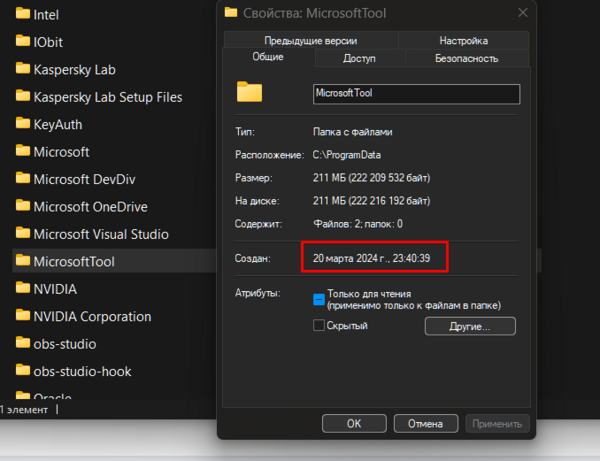Screen dimensions: 600x461
Task: Switch to the 'Настройка' tab
Action: tap(463, 41)
